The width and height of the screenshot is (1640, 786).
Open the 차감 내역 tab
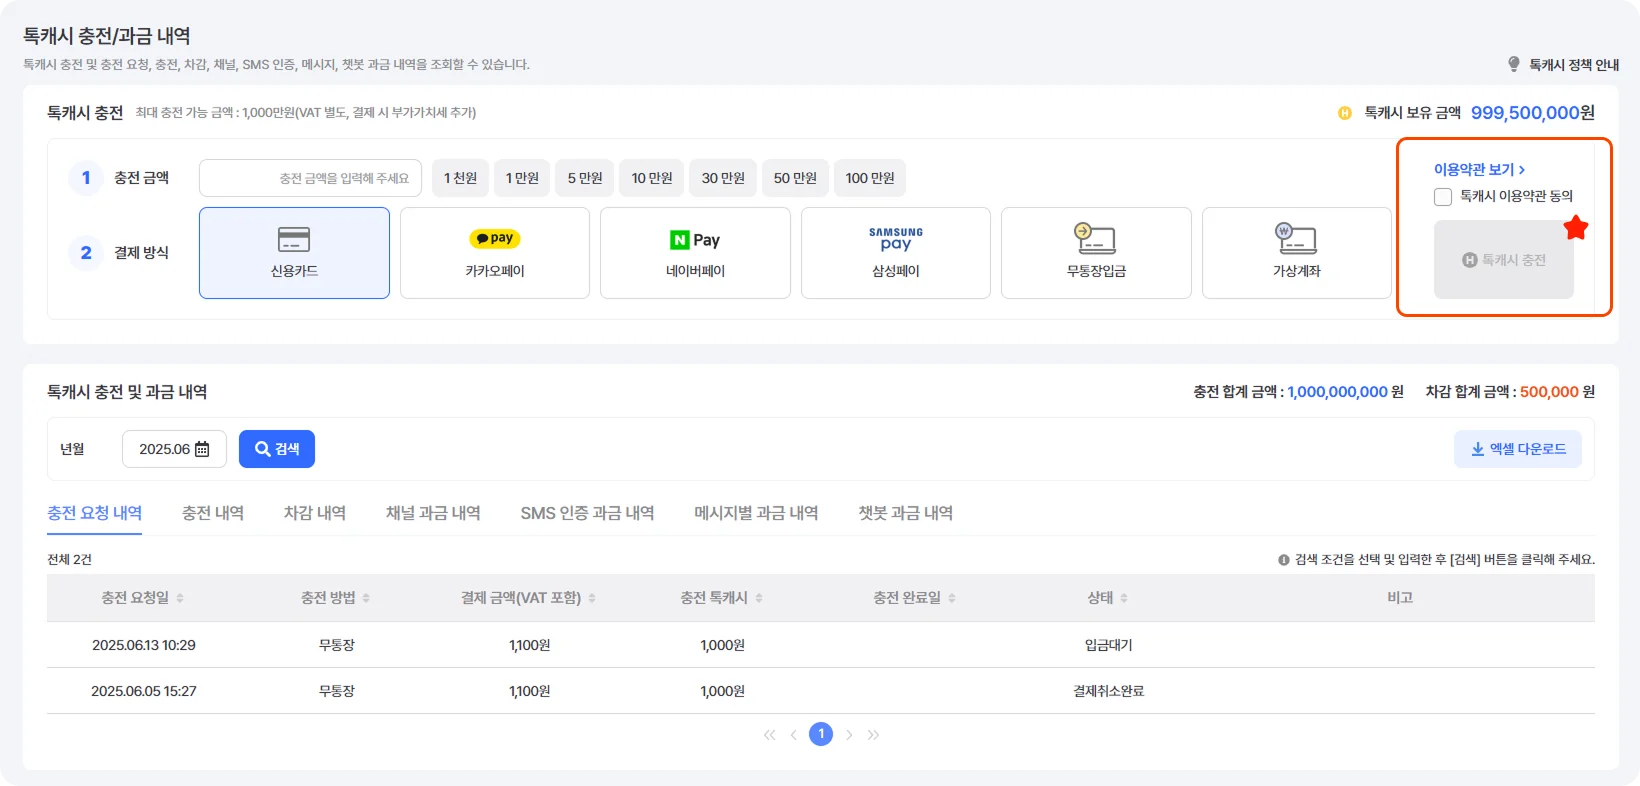tap(315, 513)
